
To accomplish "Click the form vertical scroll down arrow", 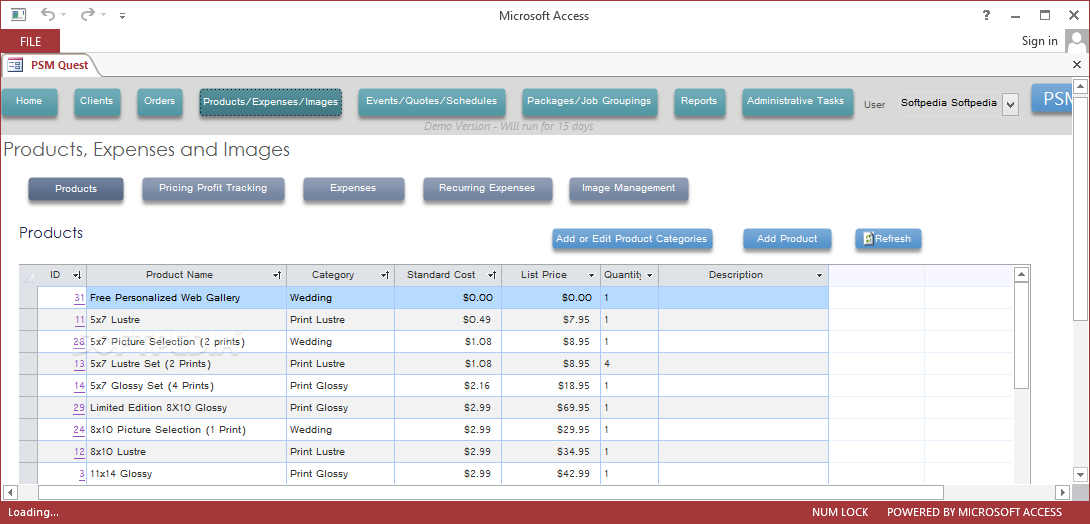I will [1080, 475].
